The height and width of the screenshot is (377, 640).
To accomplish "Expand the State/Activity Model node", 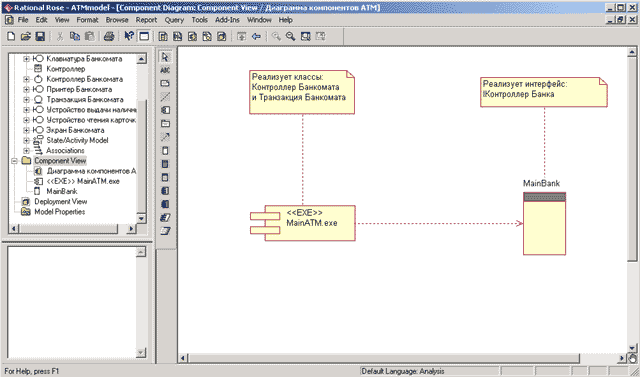I will [26, 140].
